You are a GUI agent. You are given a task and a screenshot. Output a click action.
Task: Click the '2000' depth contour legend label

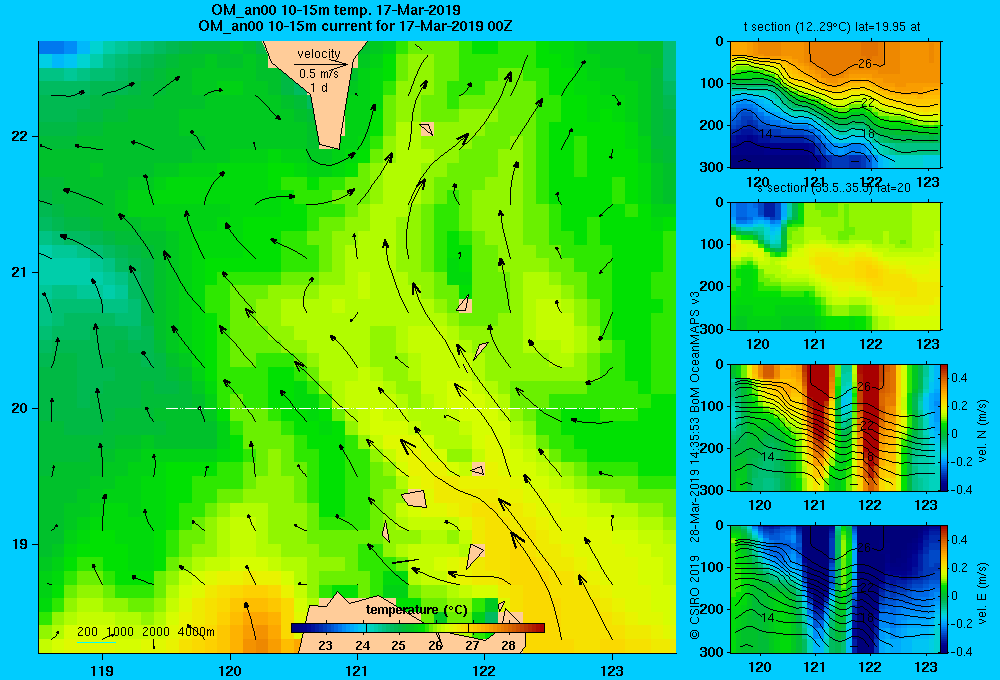(156, 632)
